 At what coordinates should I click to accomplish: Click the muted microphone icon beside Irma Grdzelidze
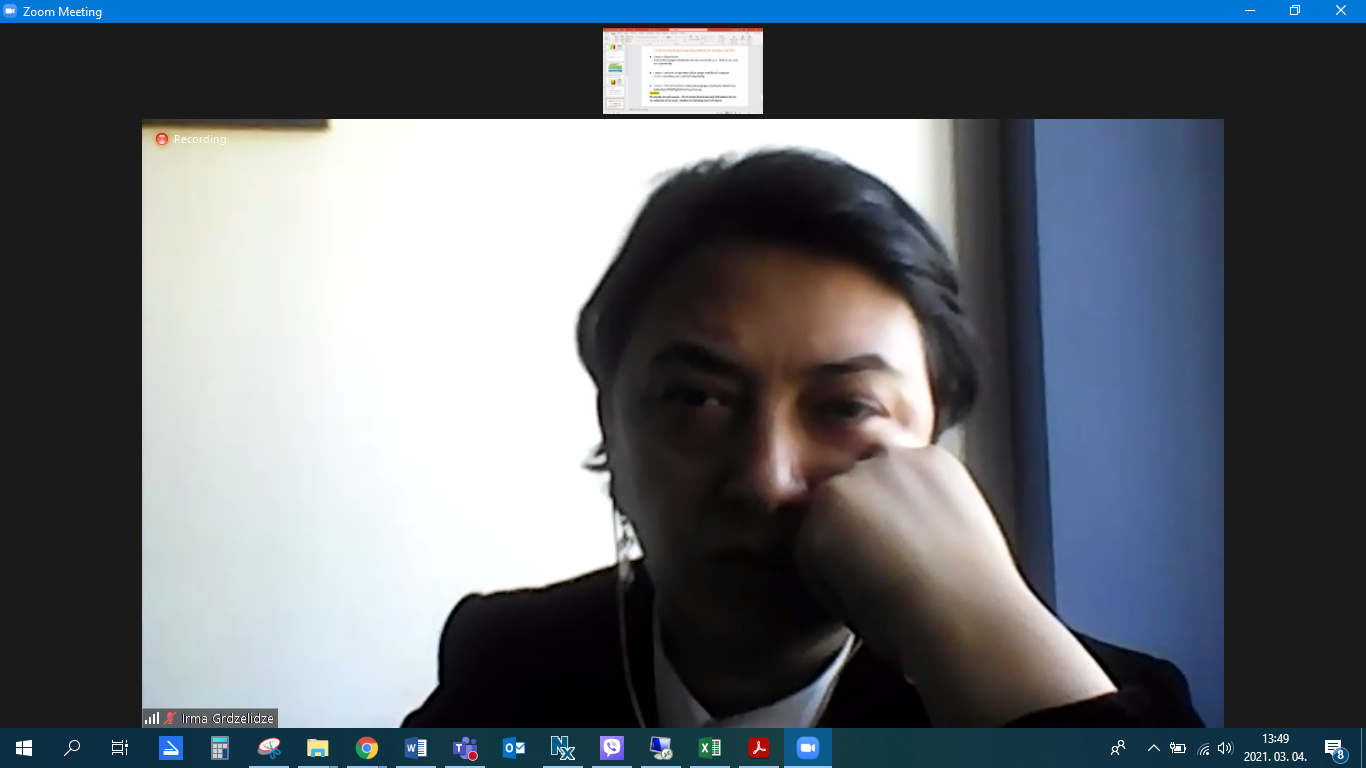(170, 718)
